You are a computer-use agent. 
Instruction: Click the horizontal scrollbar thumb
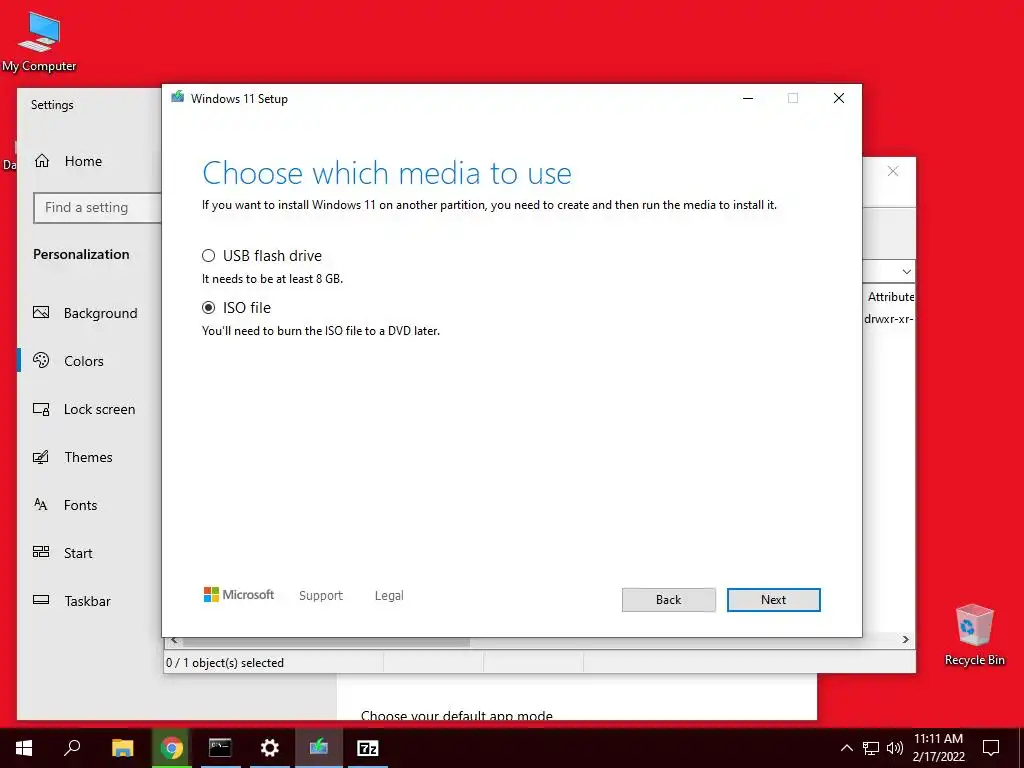click(x=325, y=642)
